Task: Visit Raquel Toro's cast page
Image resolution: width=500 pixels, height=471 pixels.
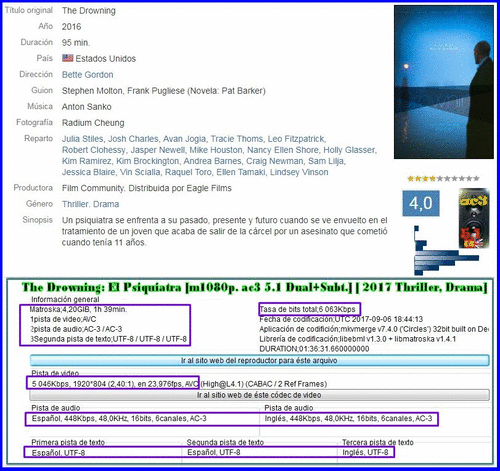Action: (x=188, y=172)
